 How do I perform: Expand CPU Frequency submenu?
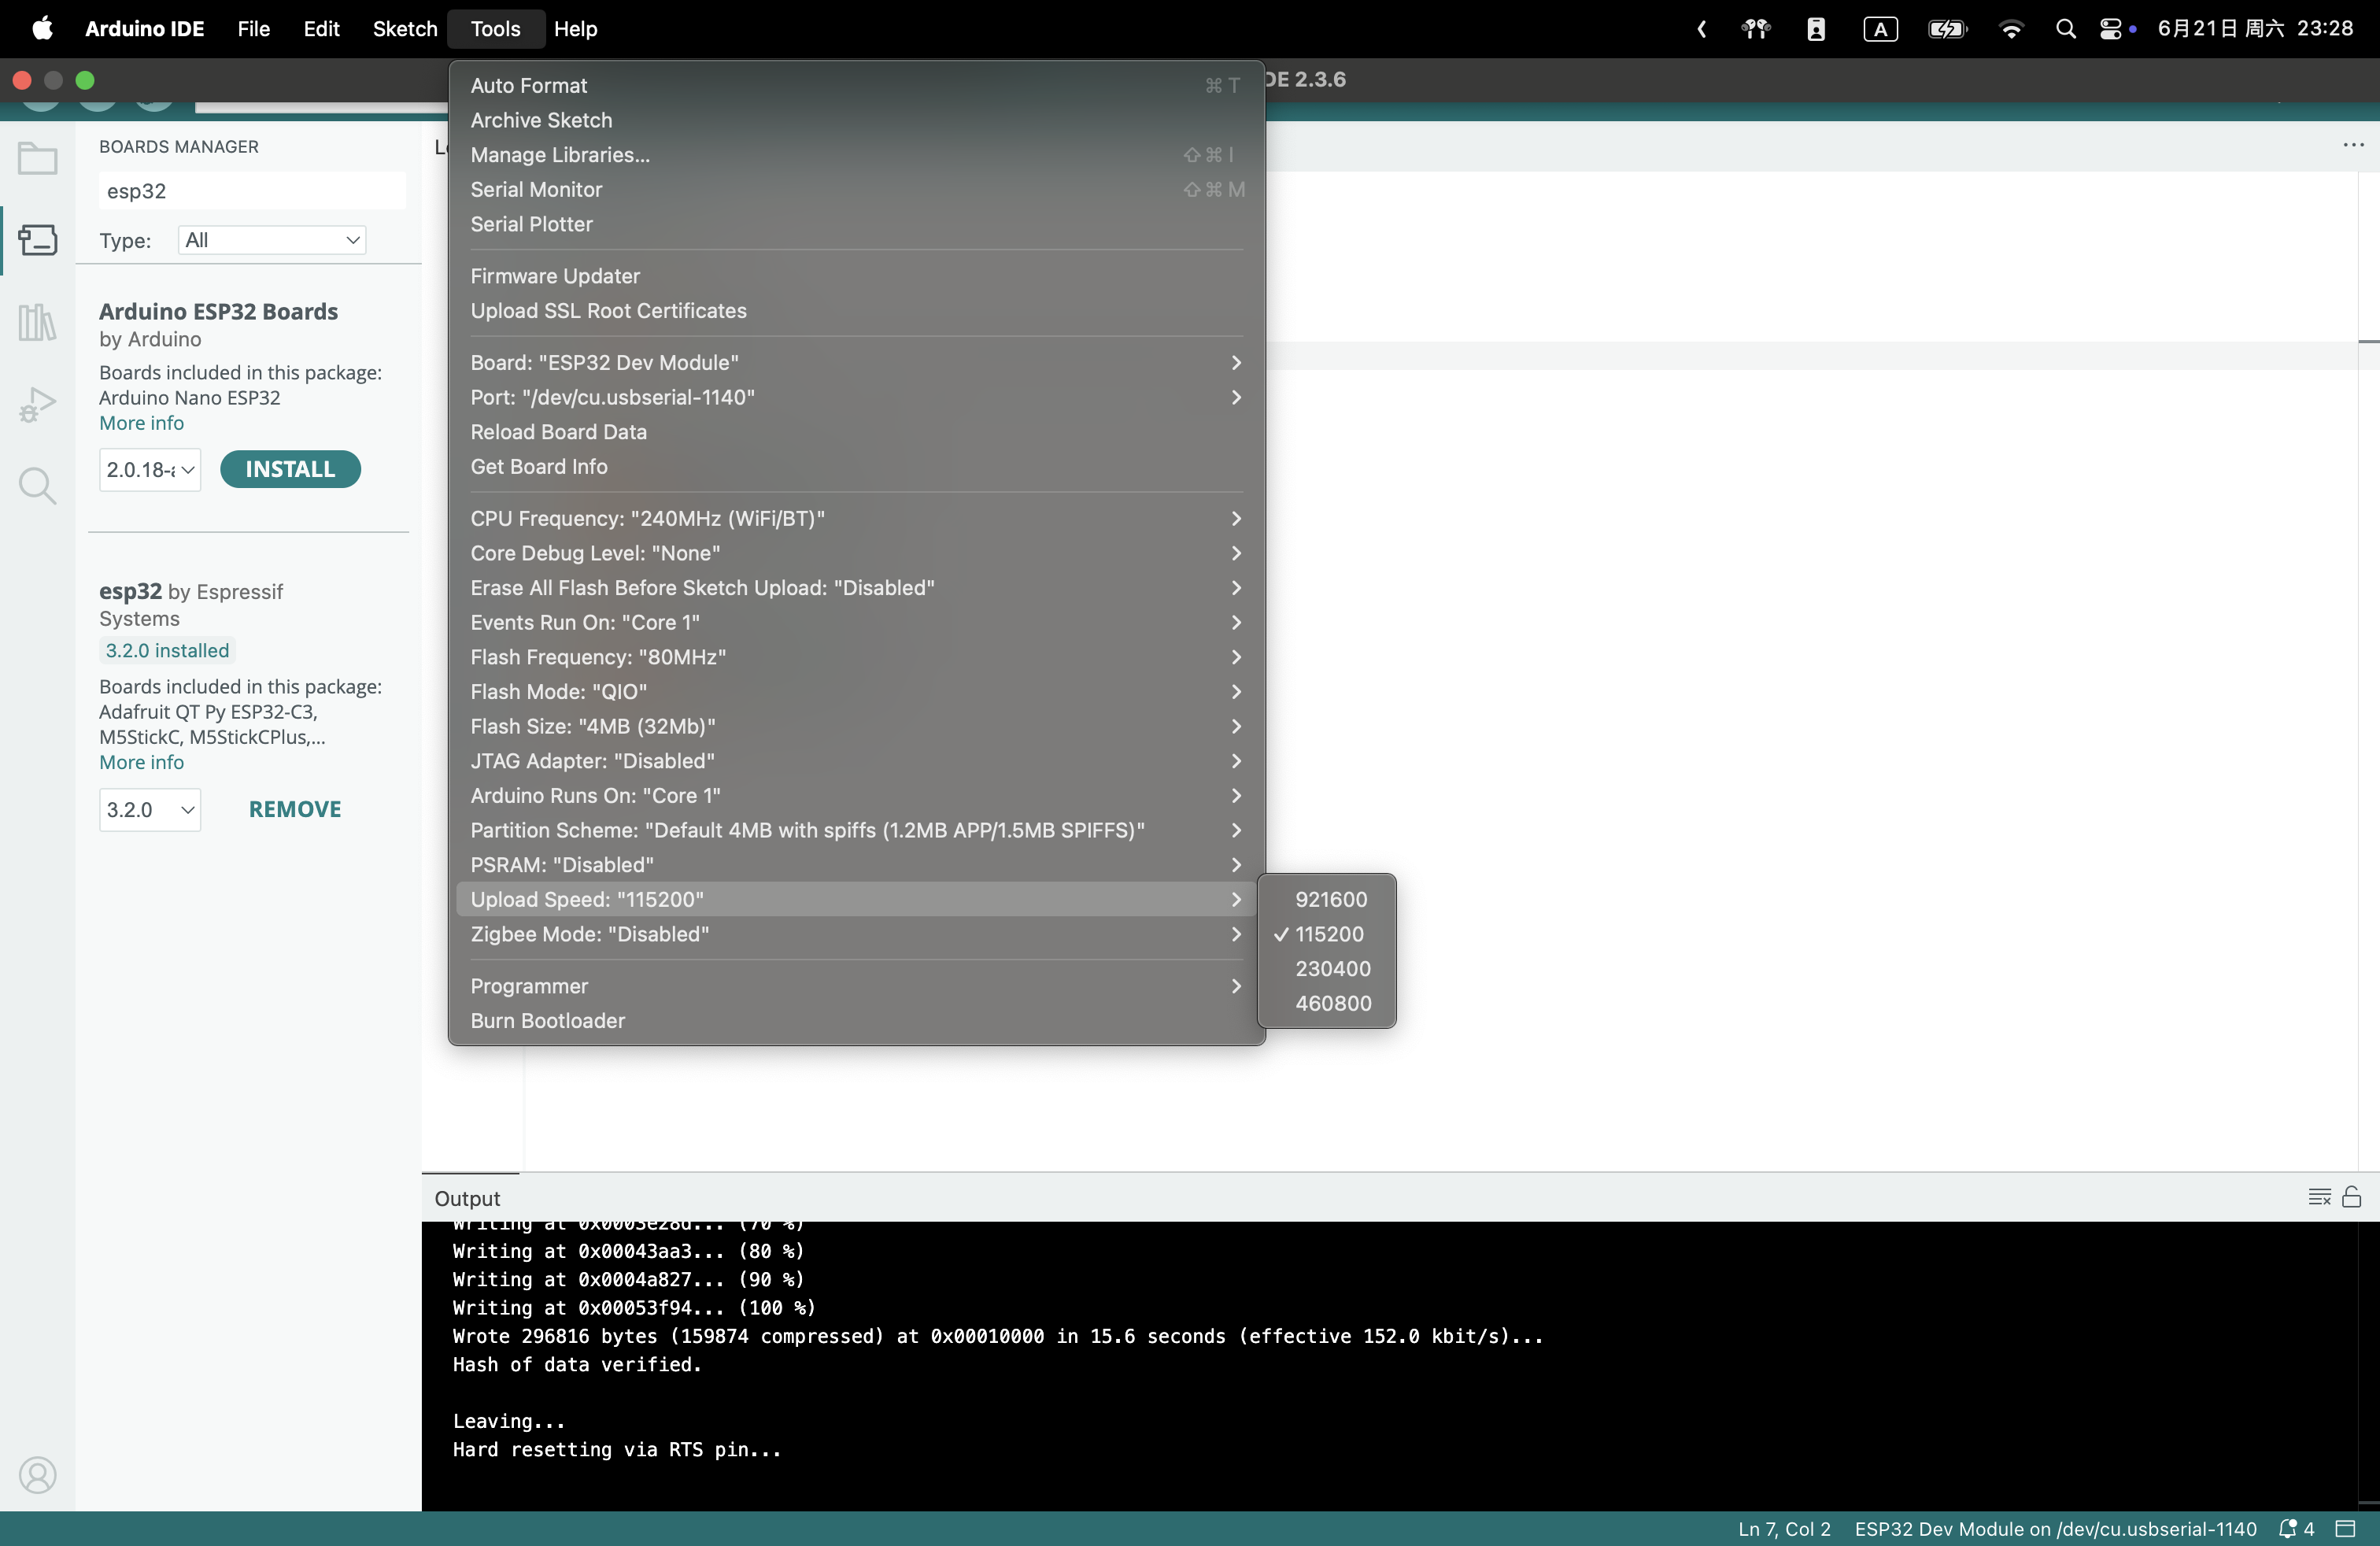point(856,518)
